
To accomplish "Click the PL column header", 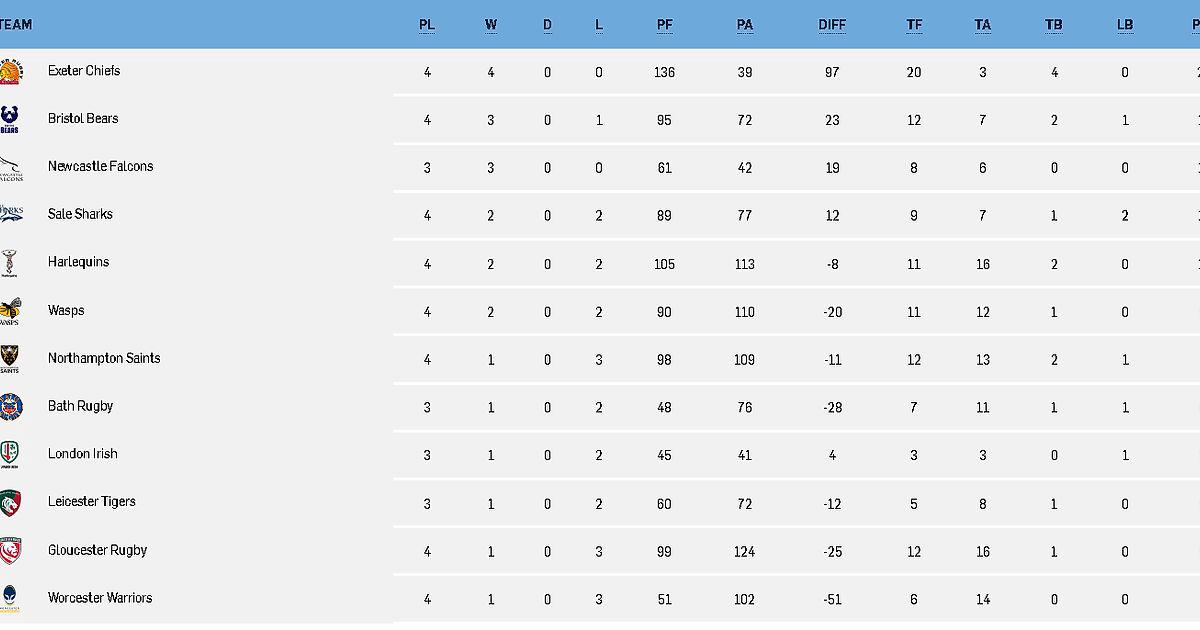I will pyautogui.click(x=427, y=25).
